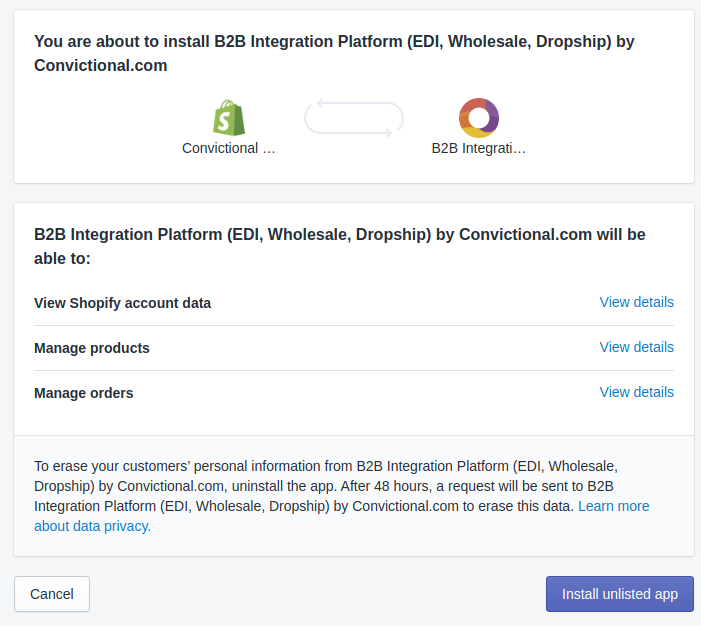Click the 'Manage orders' permission label
Image resolution: width=701 pixels, height=626 pixels.
tap(84, 393)
